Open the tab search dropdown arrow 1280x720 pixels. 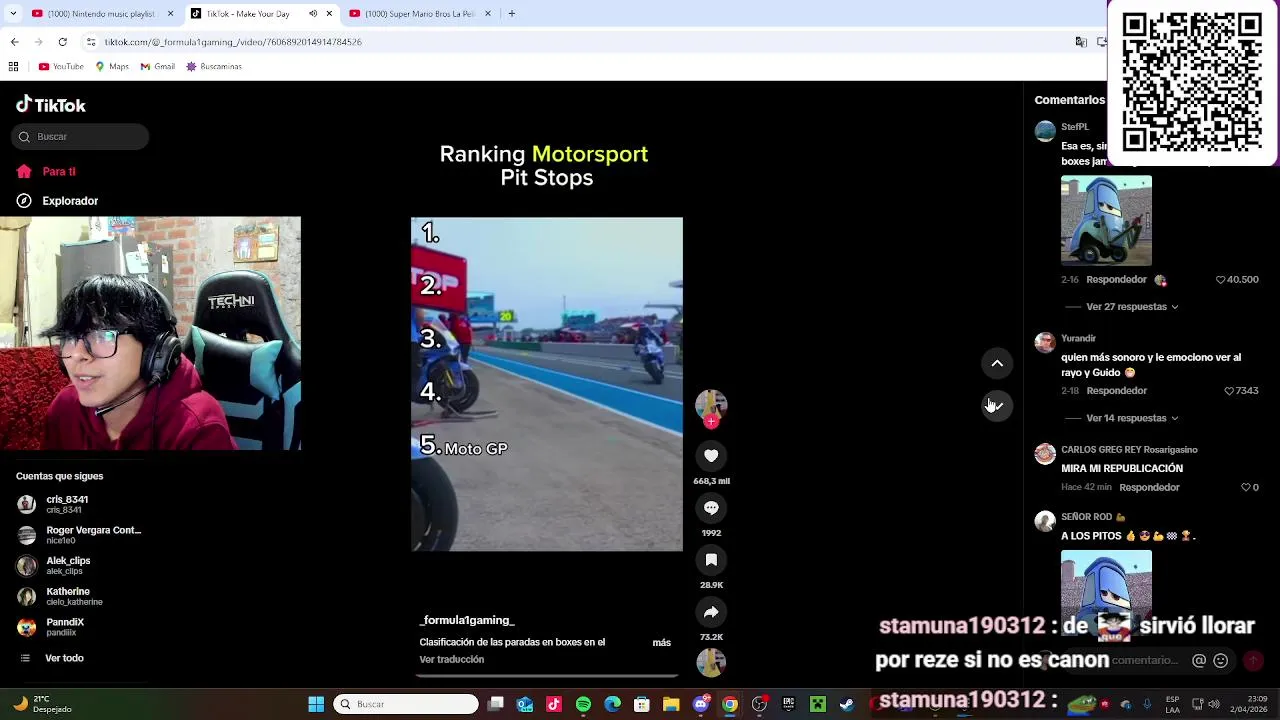coord(11,14)
